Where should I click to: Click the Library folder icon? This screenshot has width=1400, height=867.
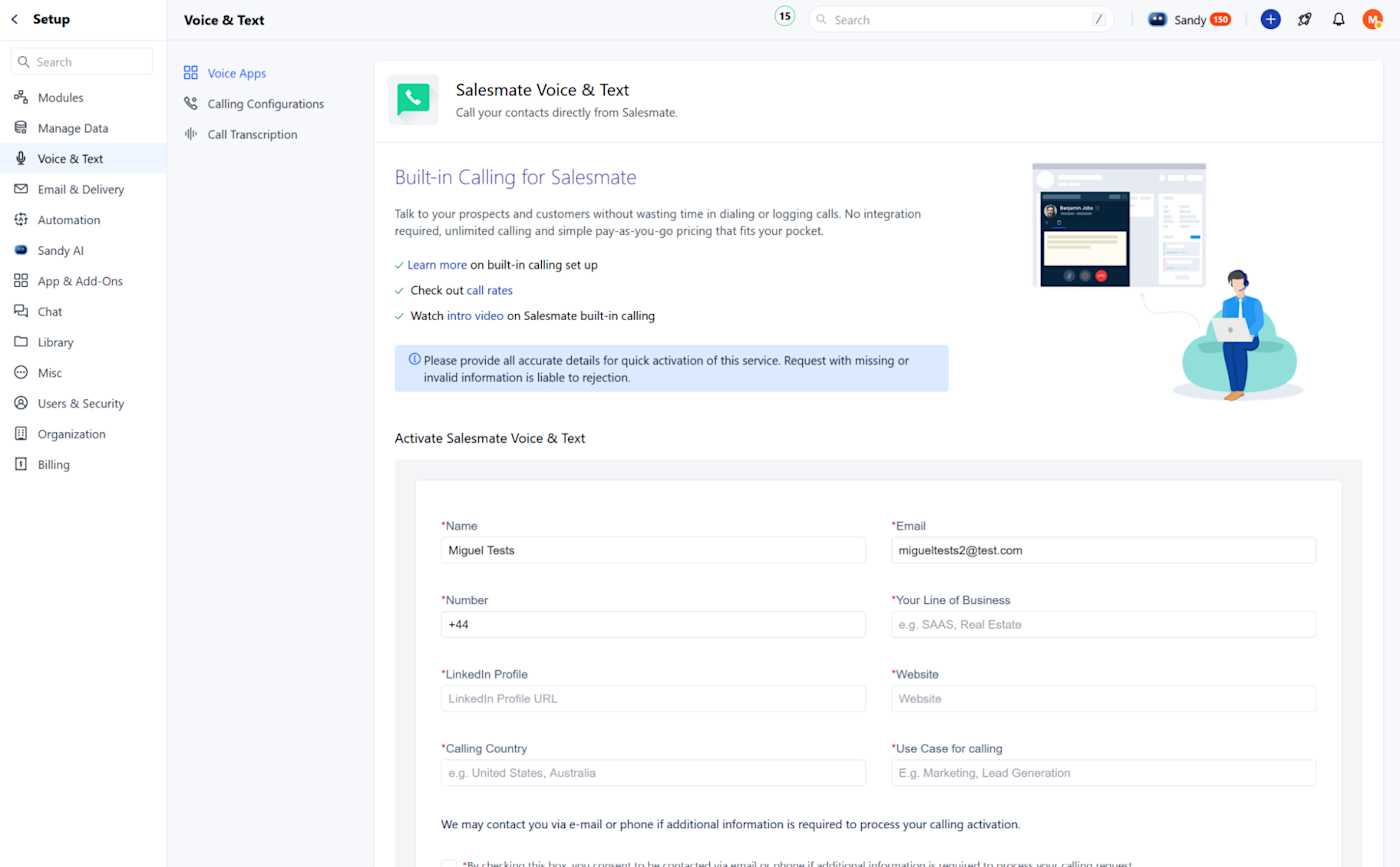[20, 342]
